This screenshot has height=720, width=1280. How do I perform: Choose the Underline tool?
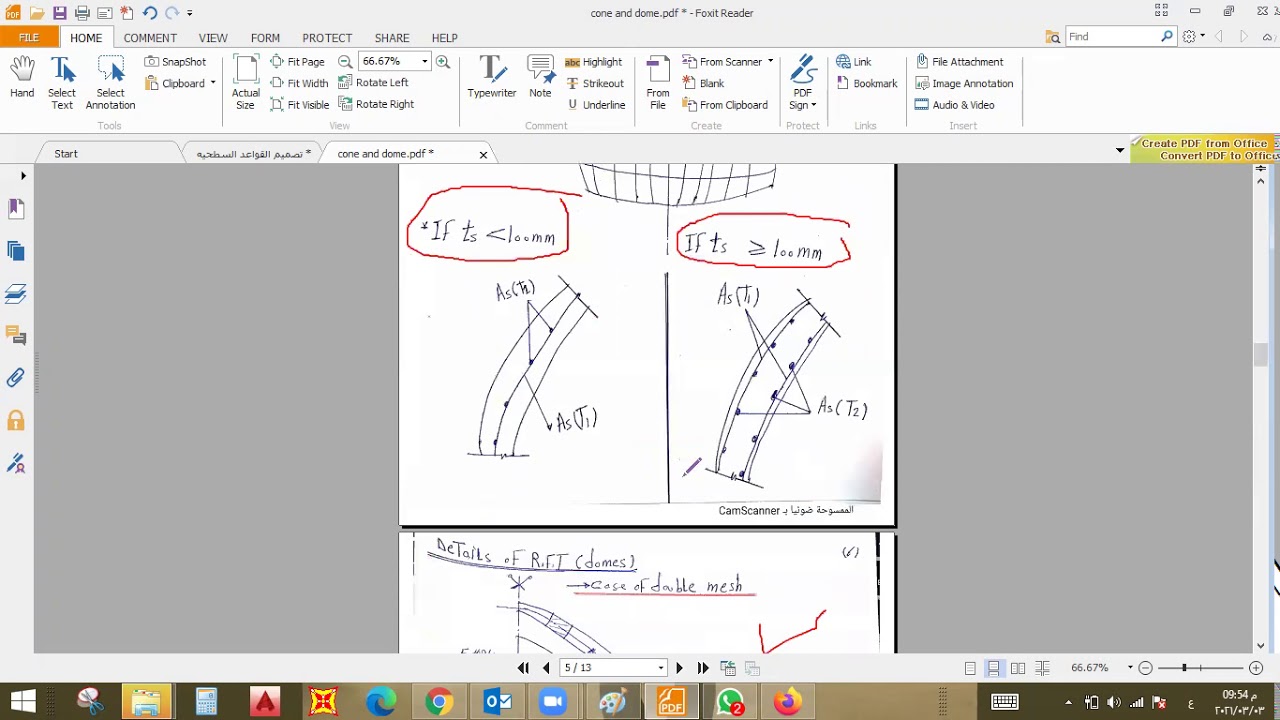(x=595, y=104)
